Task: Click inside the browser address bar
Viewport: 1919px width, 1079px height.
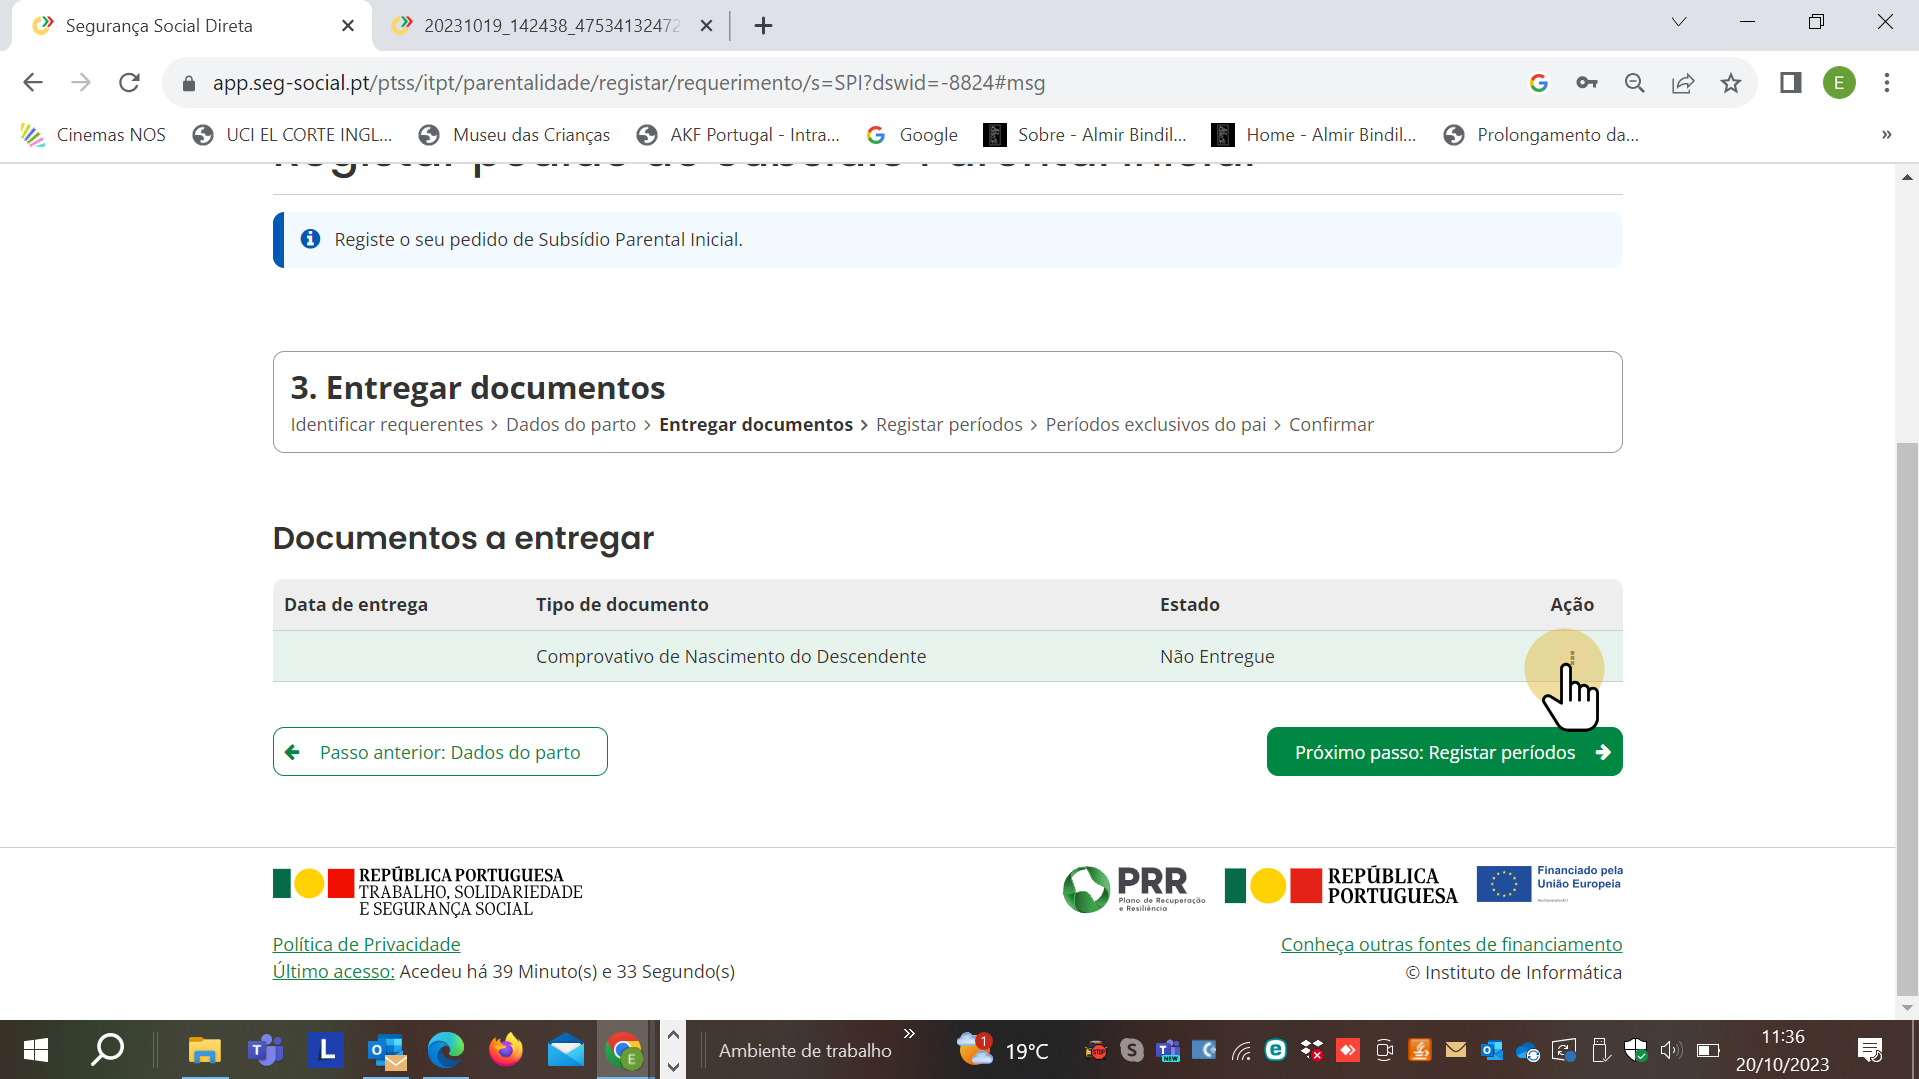Action: click(700, 83)
